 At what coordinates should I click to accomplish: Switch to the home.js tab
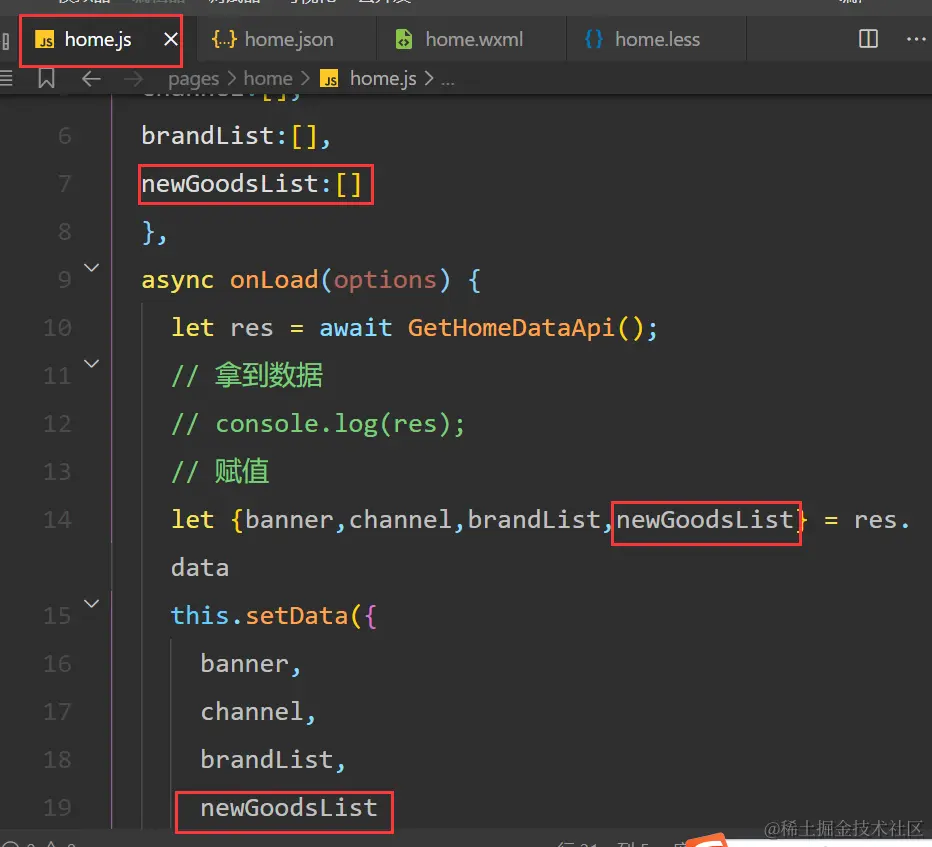[98, 40]
